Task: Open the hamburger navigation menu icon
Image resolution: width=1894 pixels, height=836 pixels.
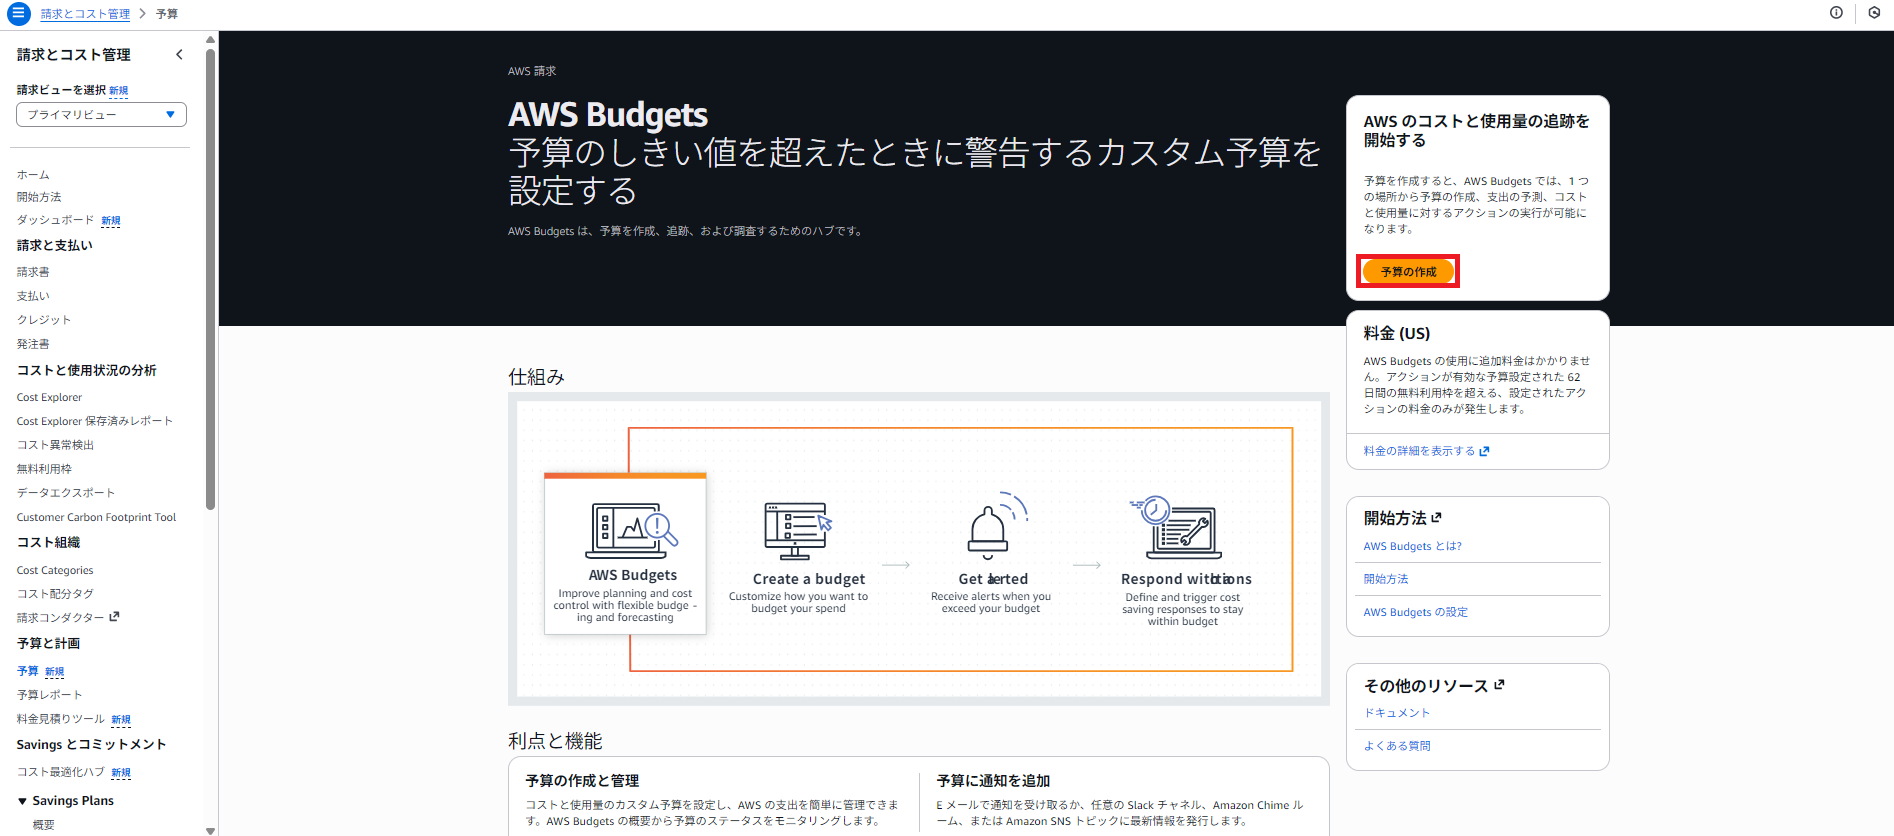Action: pos(18,14)
